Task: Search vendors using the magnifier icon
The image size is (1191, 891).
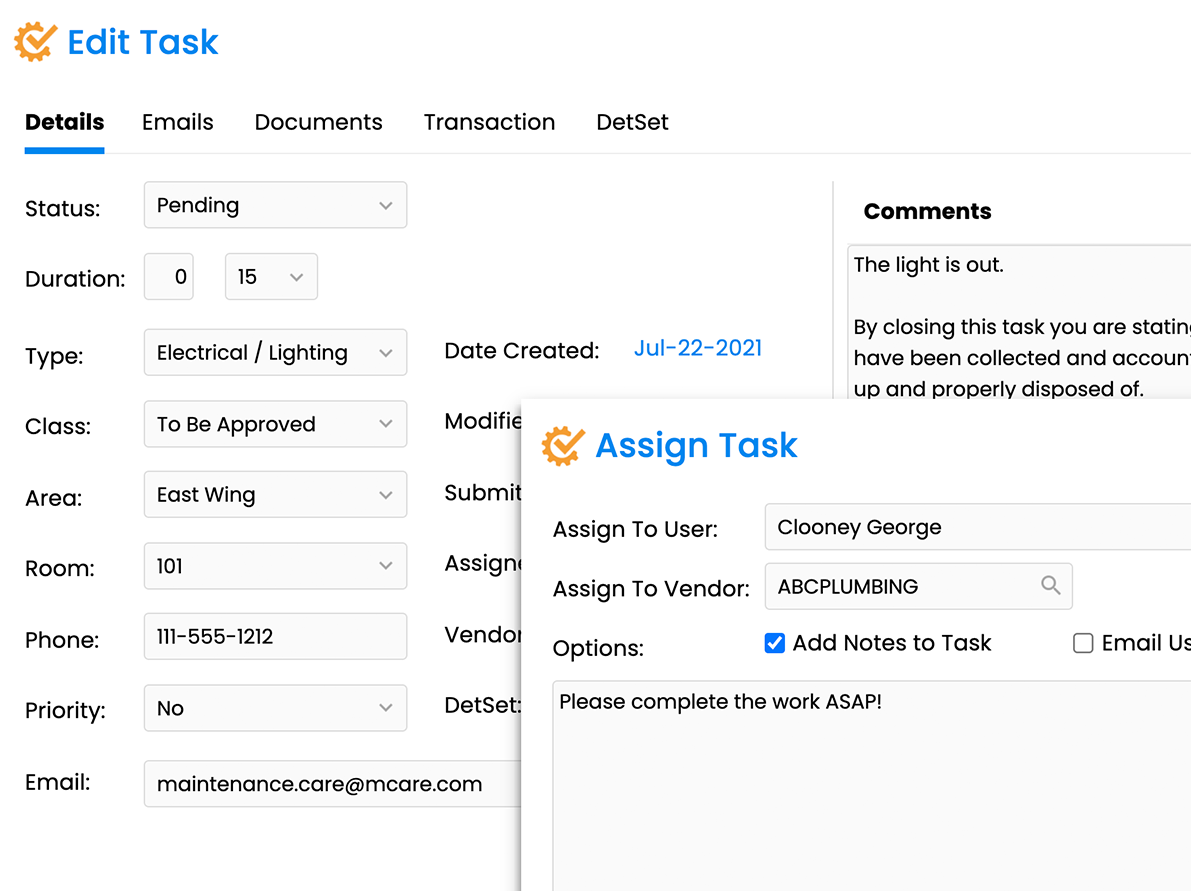Action: click(x=1050, y=586)
